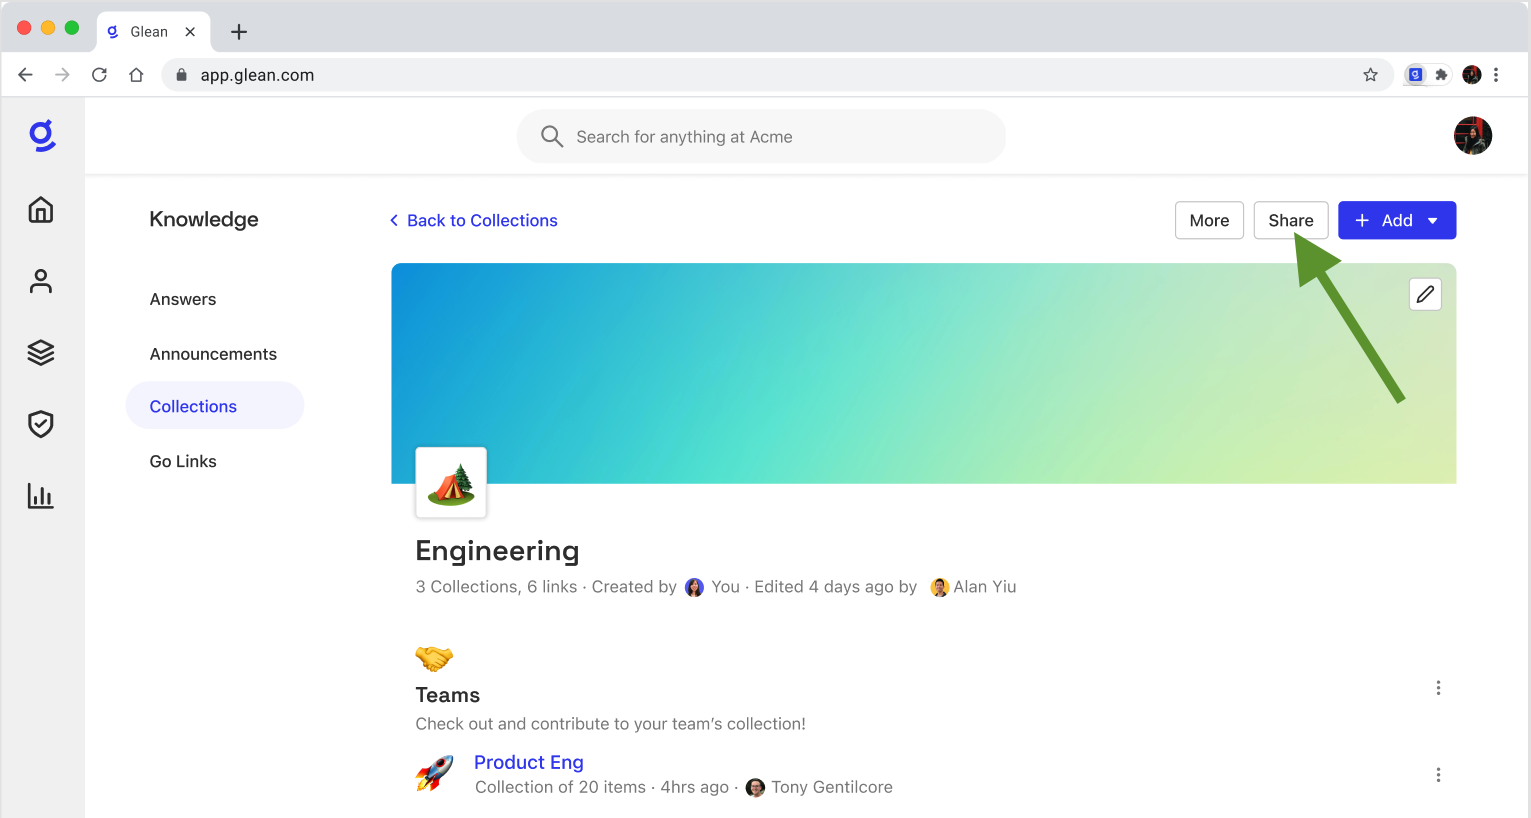Select the Announcements section

[213, 353]
